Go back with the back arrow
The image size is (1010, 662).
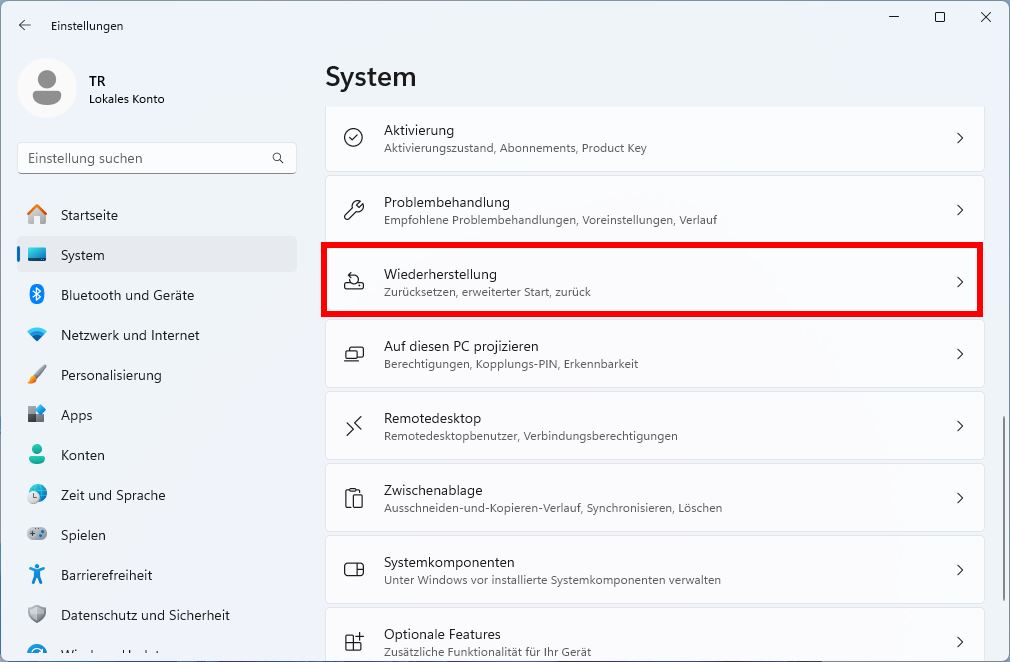click(x=24, y=25)
